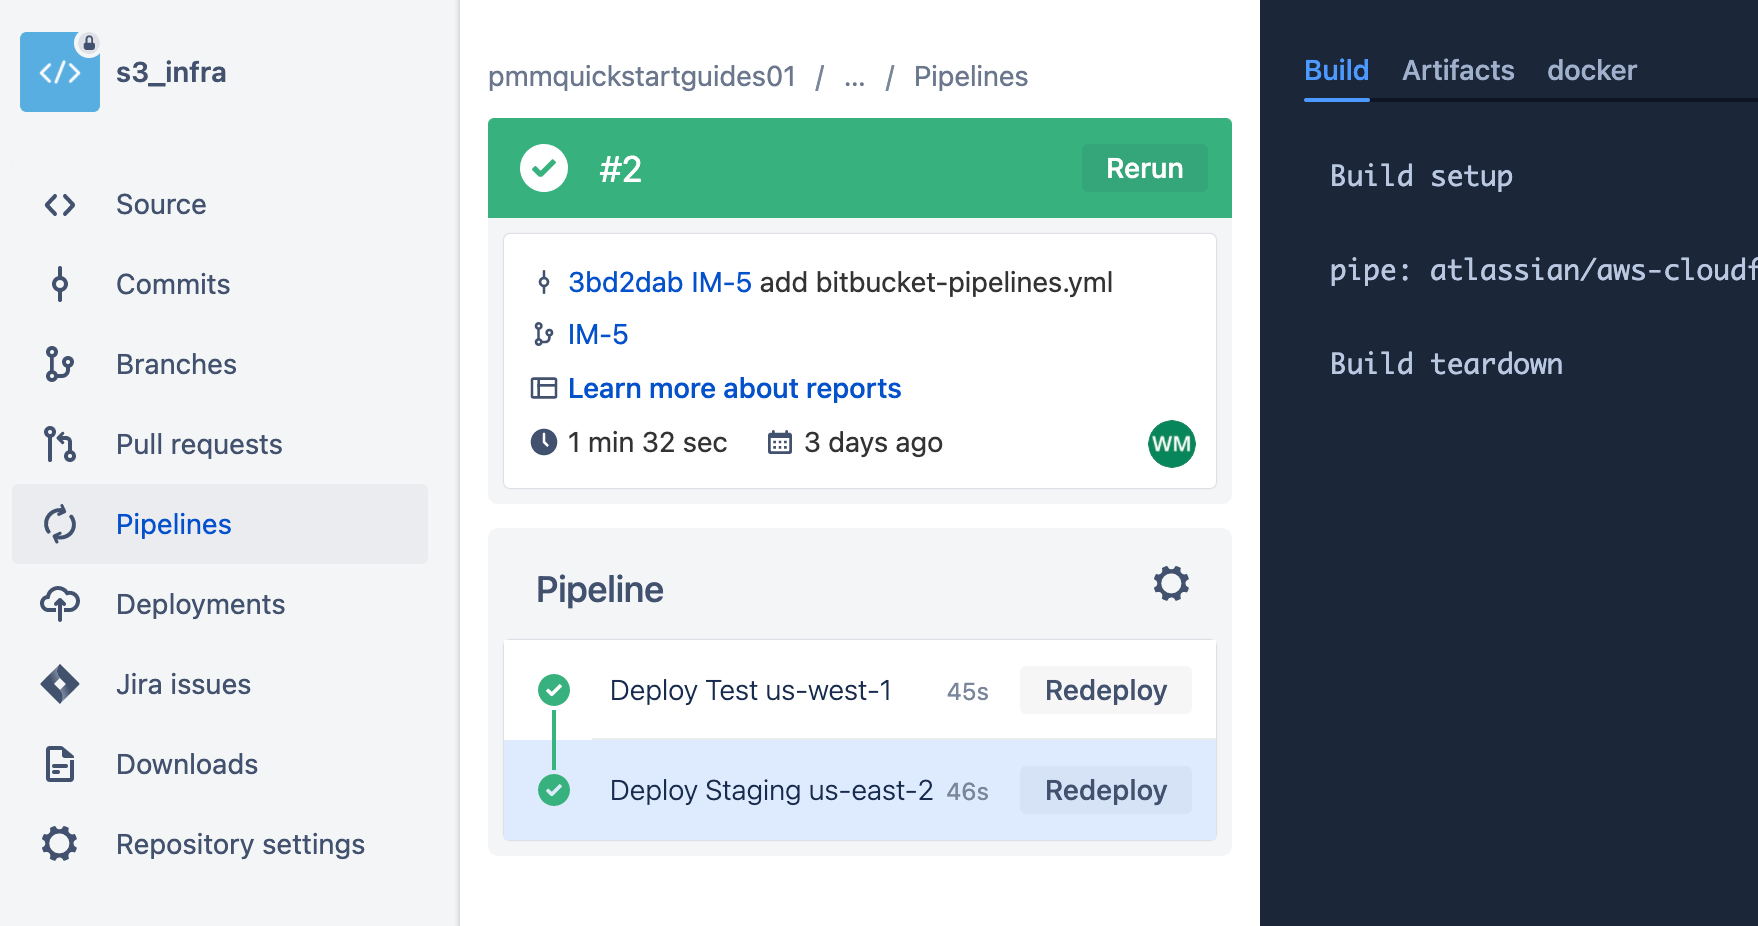
Task: Expand the Build teardown step
Action: click(1446, 363)
